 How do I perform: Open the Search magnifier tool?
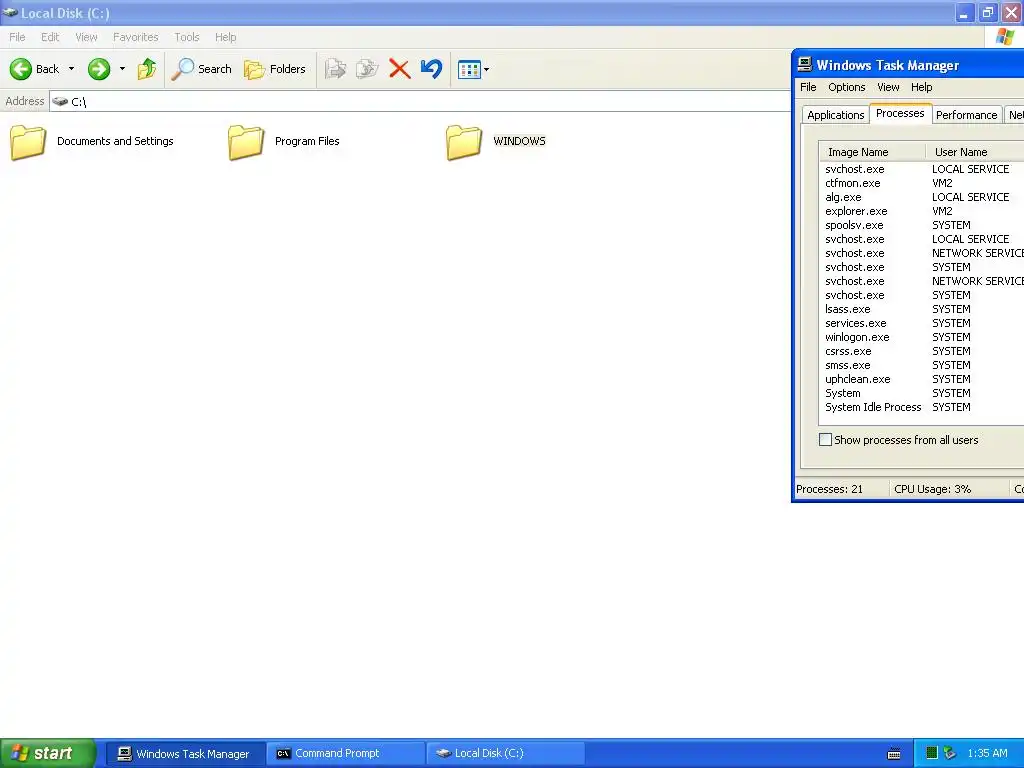(201, 69)
